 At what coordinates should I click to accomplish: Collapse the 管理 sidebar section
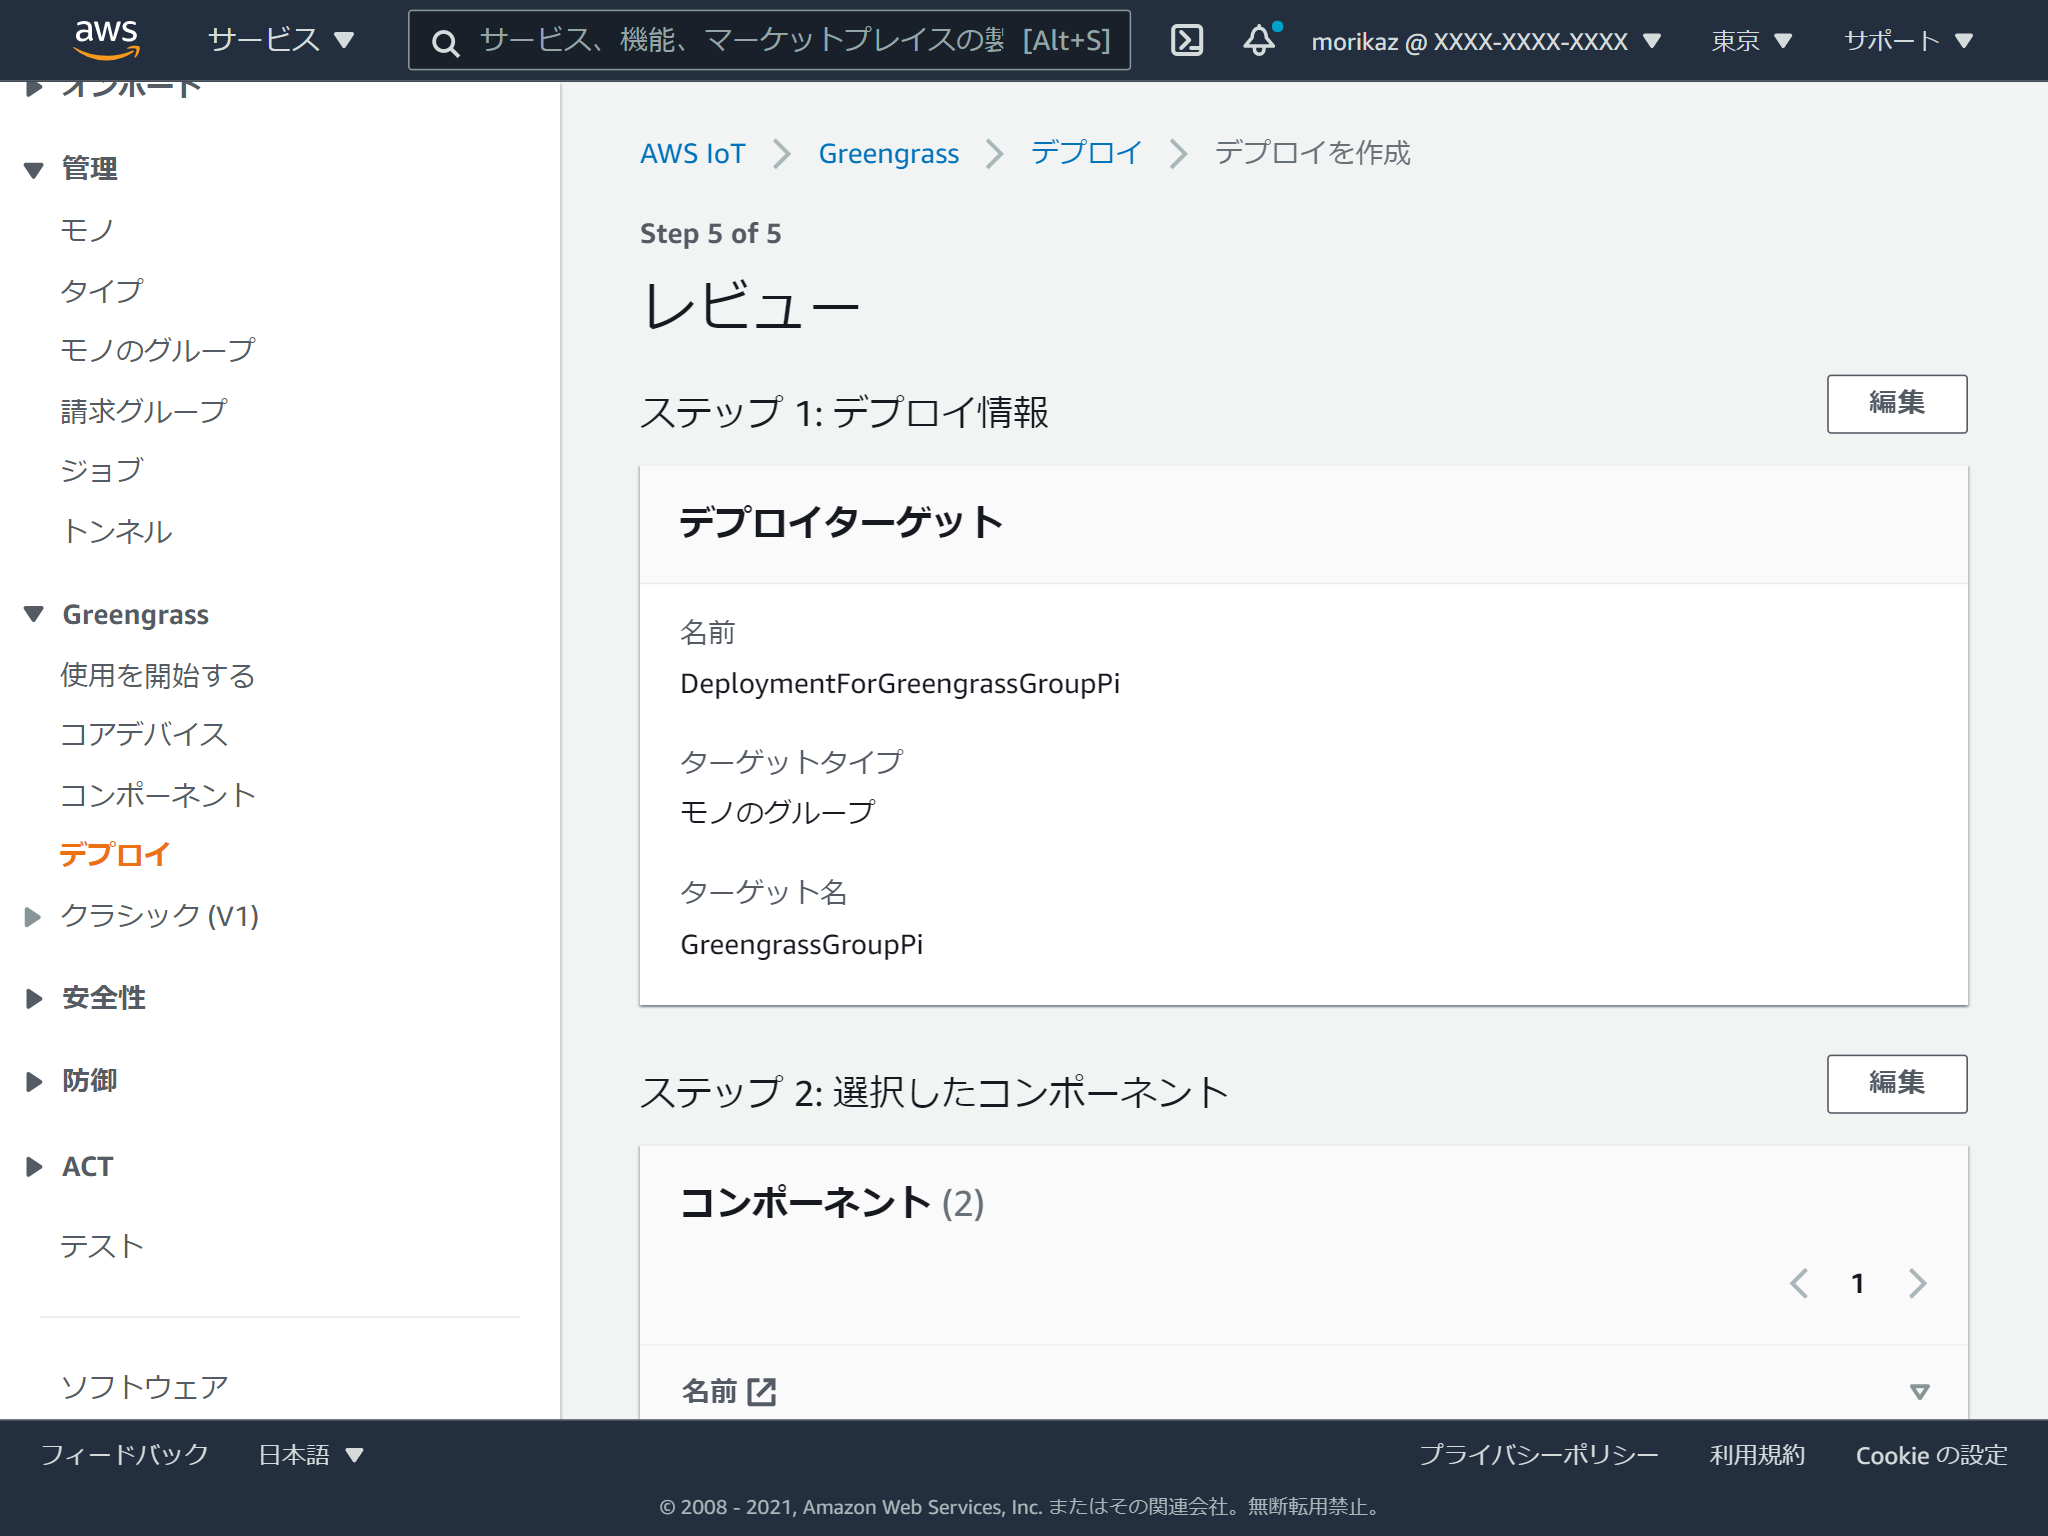(x=33, y=168)
